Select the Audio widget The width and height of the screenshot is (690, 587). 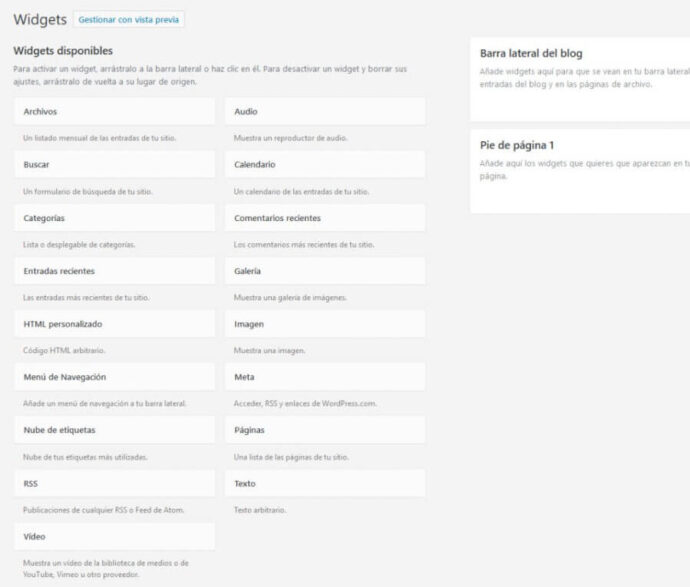[325, 111]
